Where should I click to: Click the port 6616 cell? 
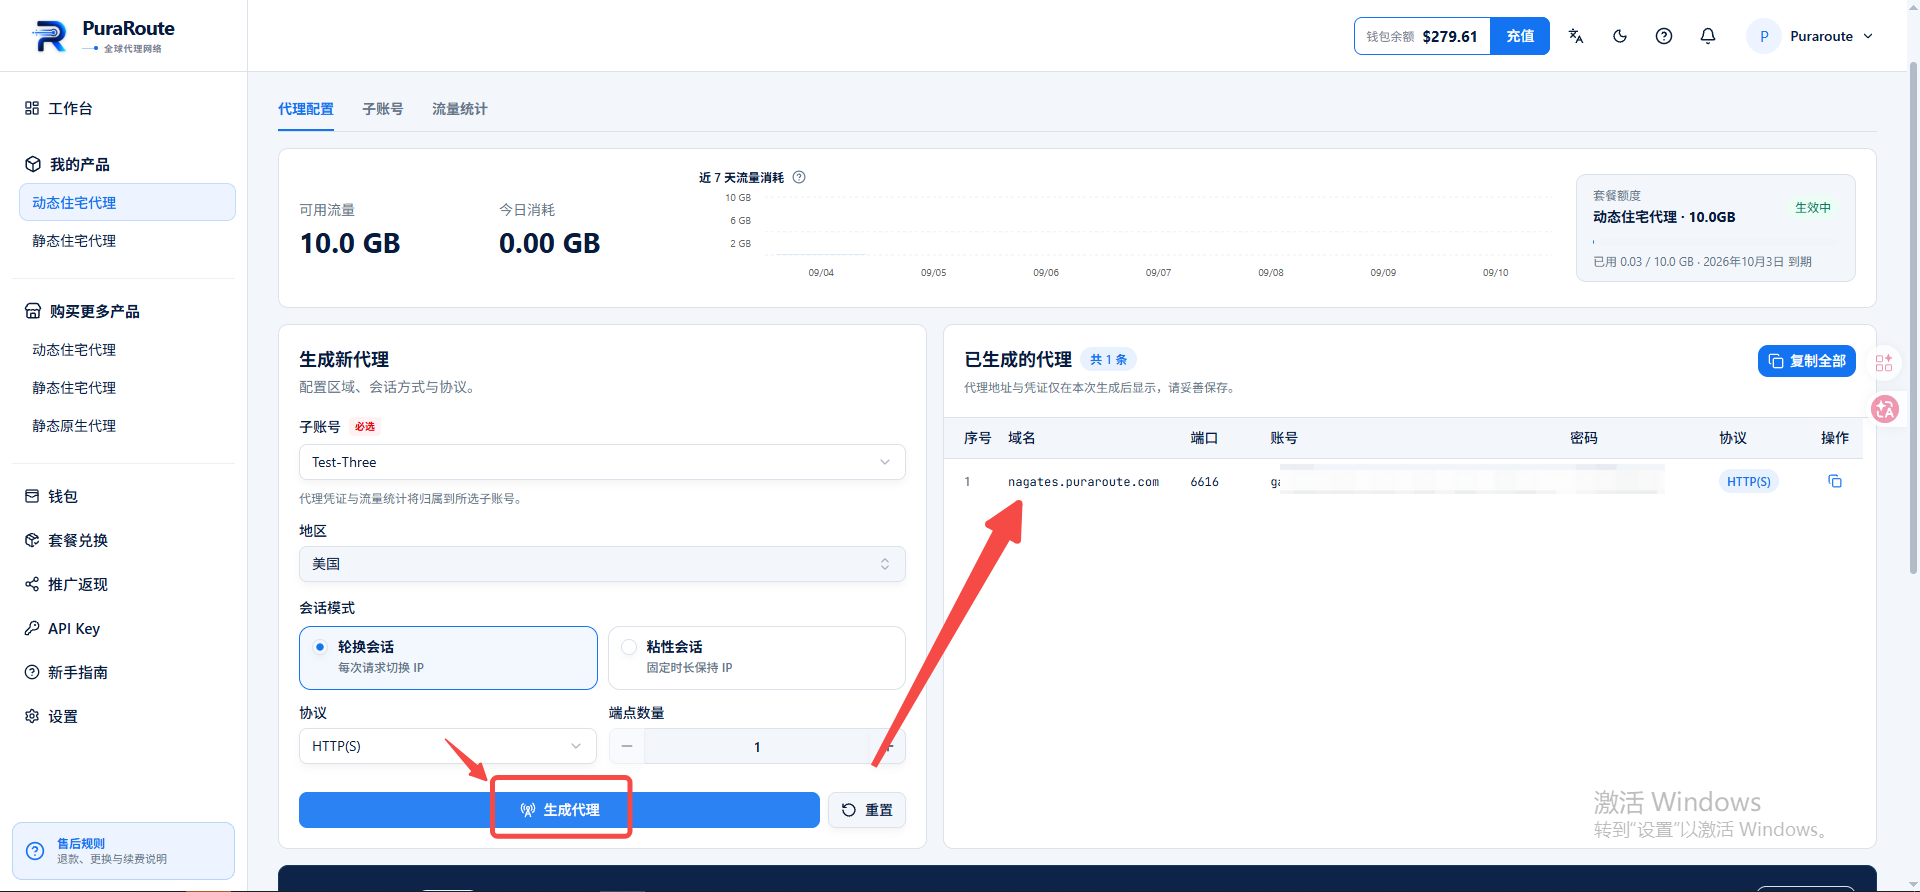pyautogui.click(x=1204, y=482)
